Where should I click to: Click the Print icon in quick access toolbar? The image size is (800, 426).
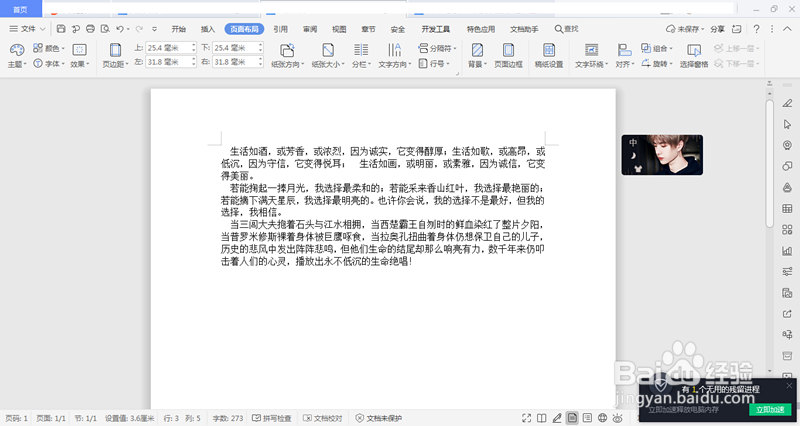[90, 29]
